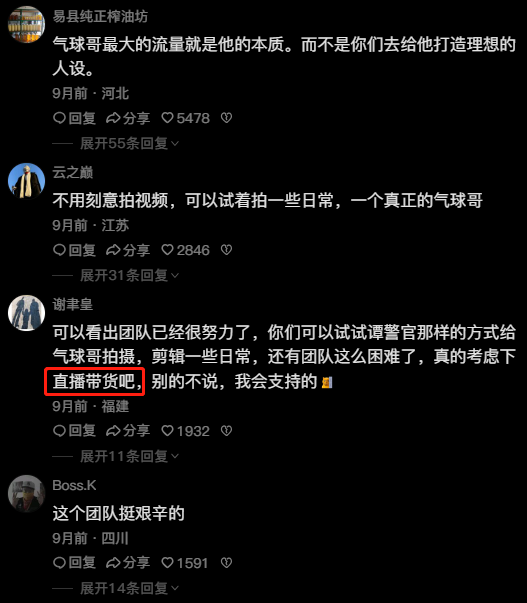
Task: Expand the 55 replies thread
Action: click(129, 143)
